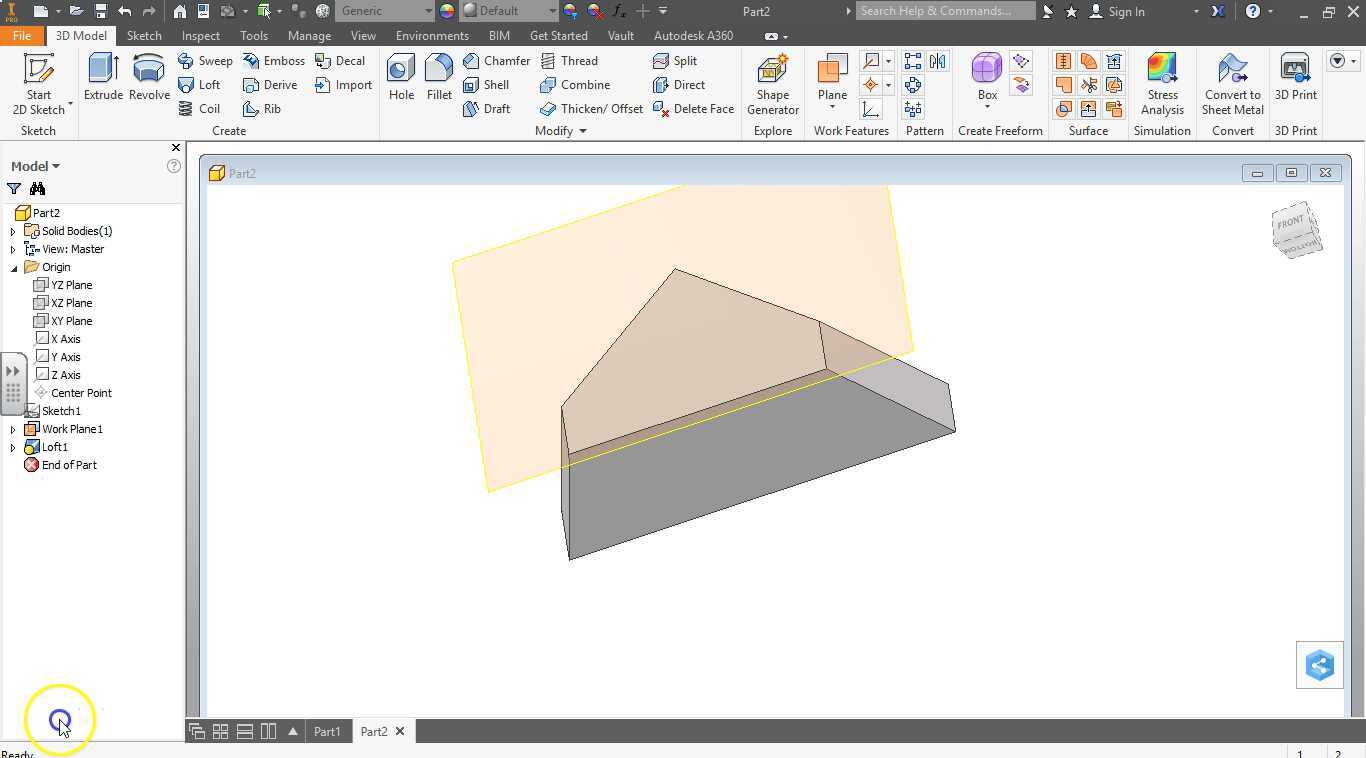
Task: Expand the Work Plane1 tree node
Action: (13, 430)
